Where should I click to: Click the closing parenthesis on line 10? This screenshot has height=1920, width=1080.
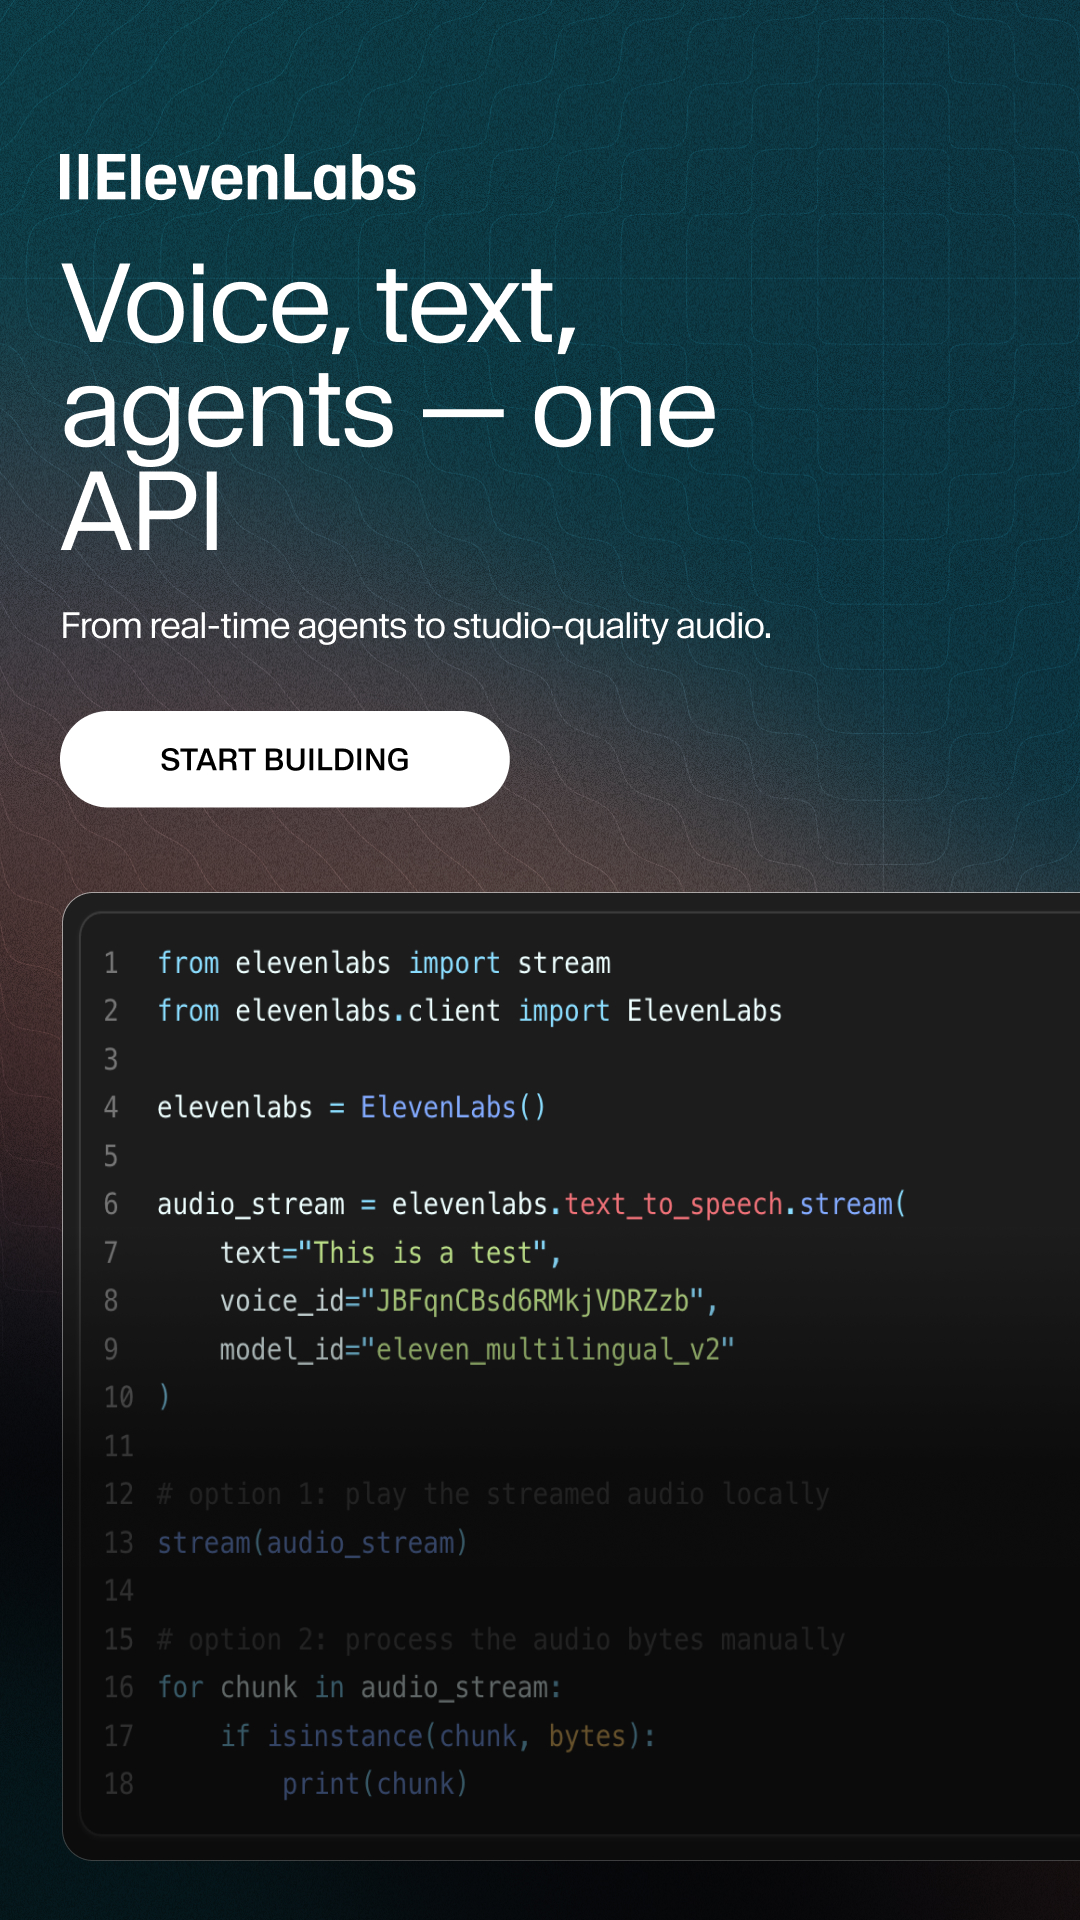[x=164, y=1396]
